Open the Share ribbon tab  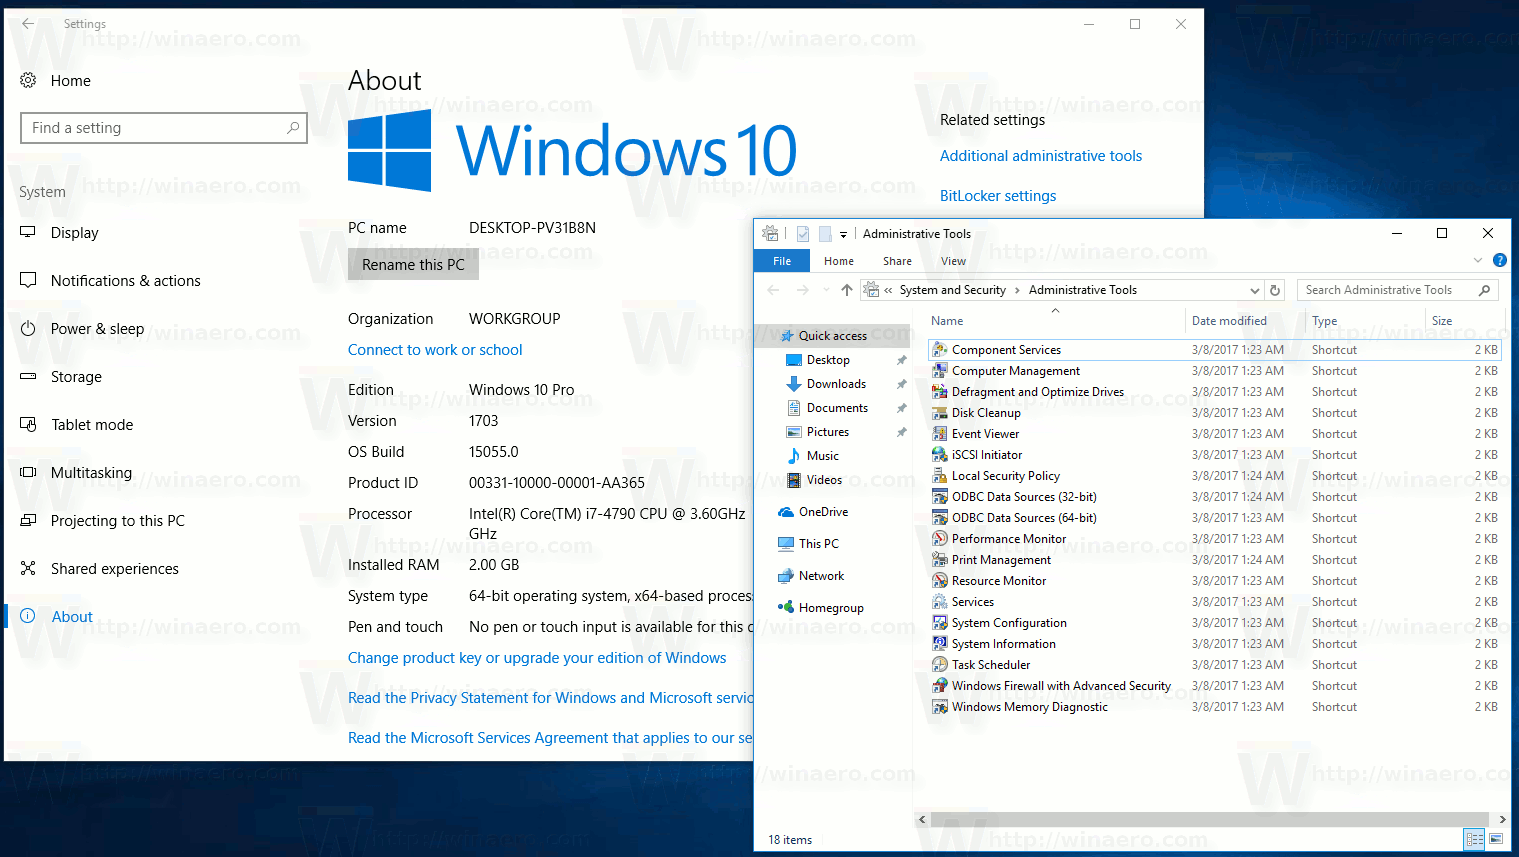(x=897, y=261)
